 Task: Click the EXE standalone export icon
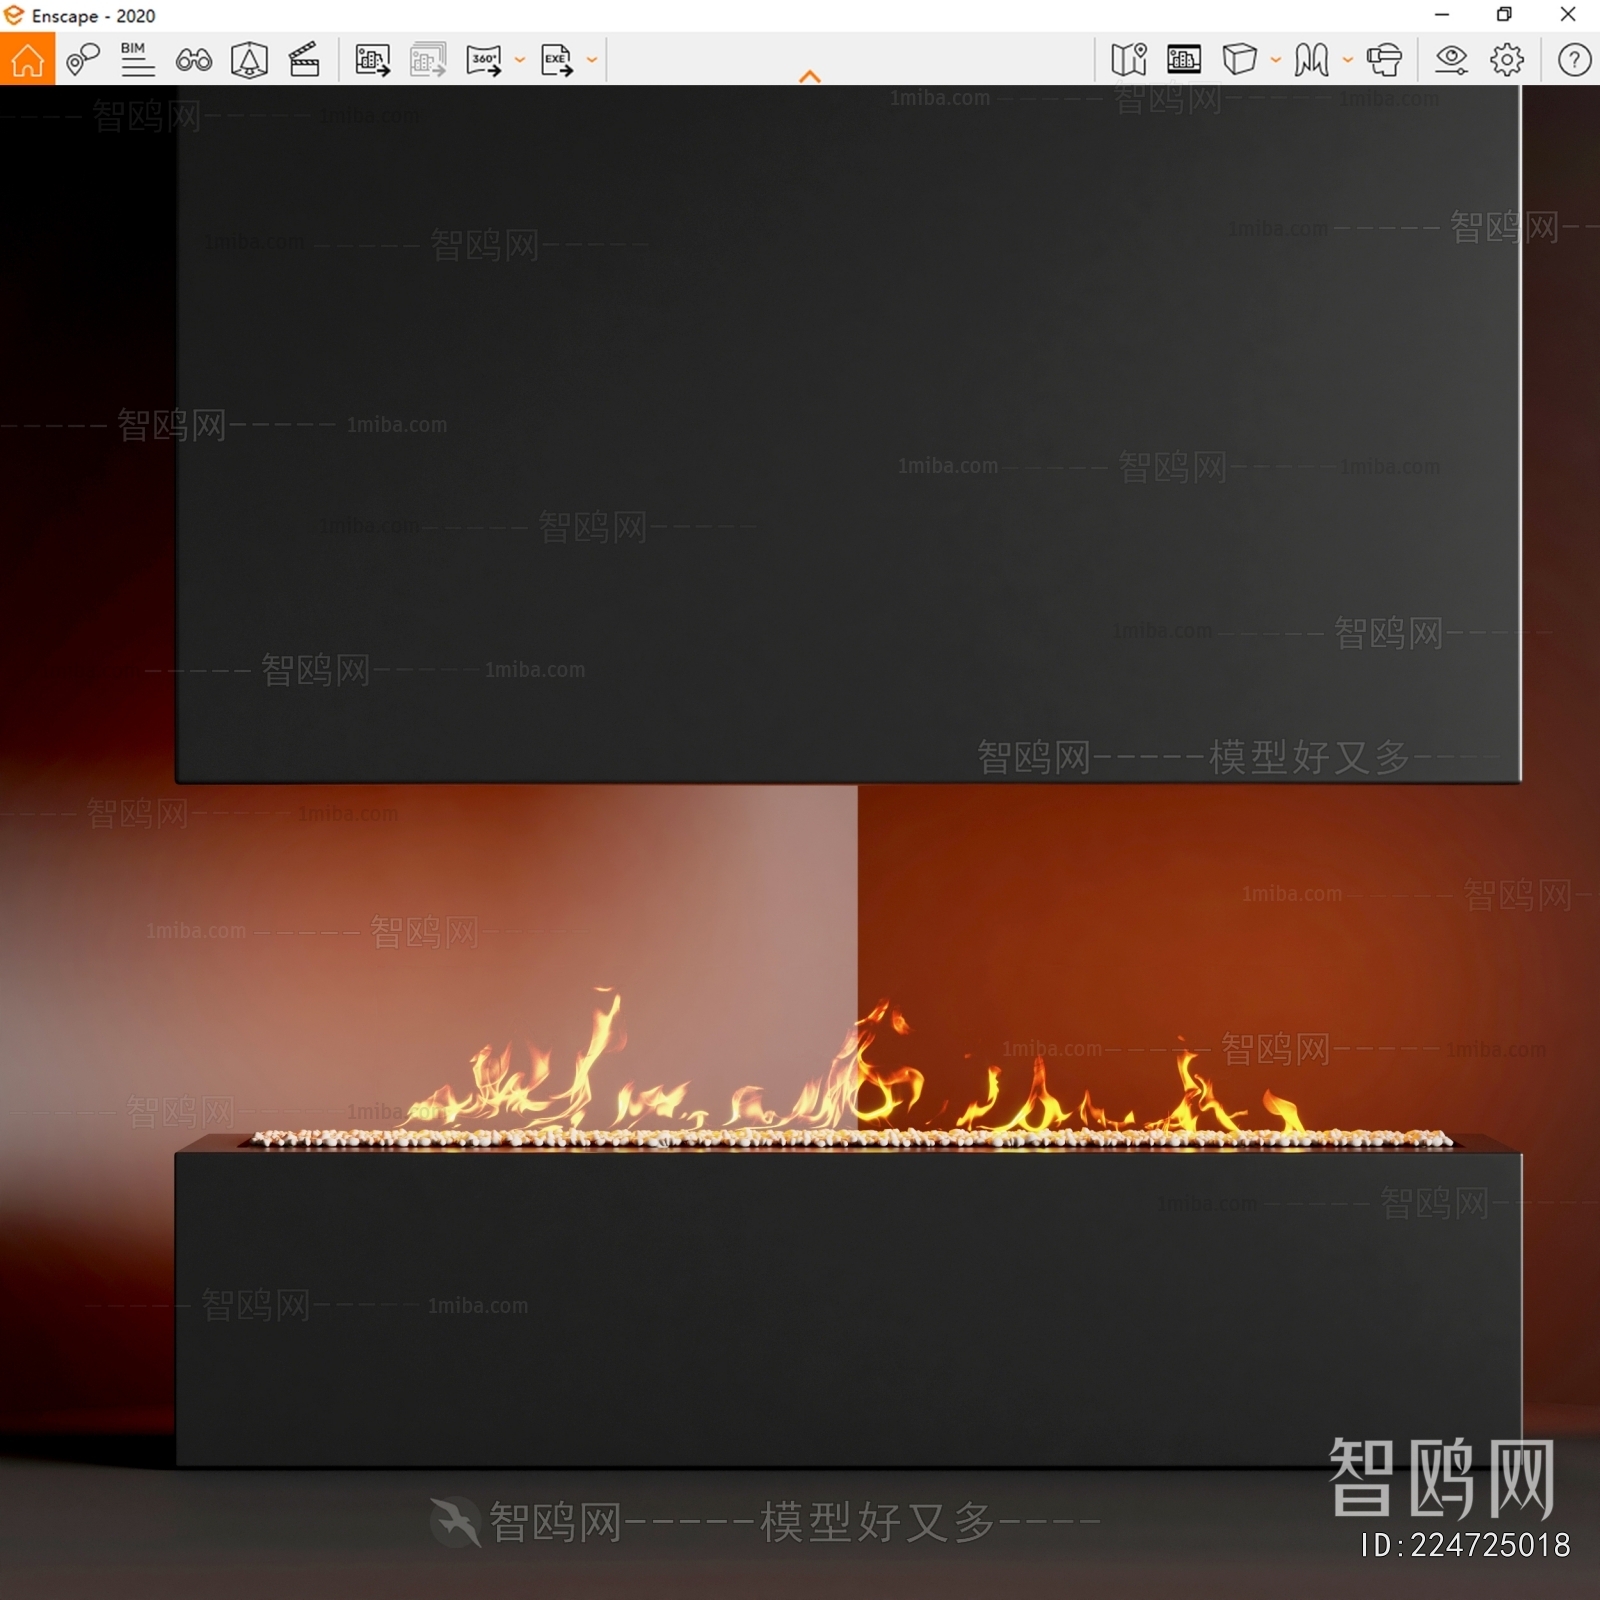click(x=557, y=60)
